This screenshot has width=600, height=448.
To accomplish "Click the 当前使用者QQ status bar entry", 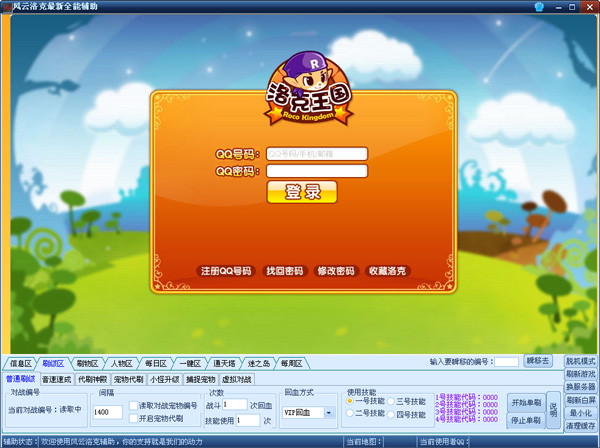I will click(444, 442).
